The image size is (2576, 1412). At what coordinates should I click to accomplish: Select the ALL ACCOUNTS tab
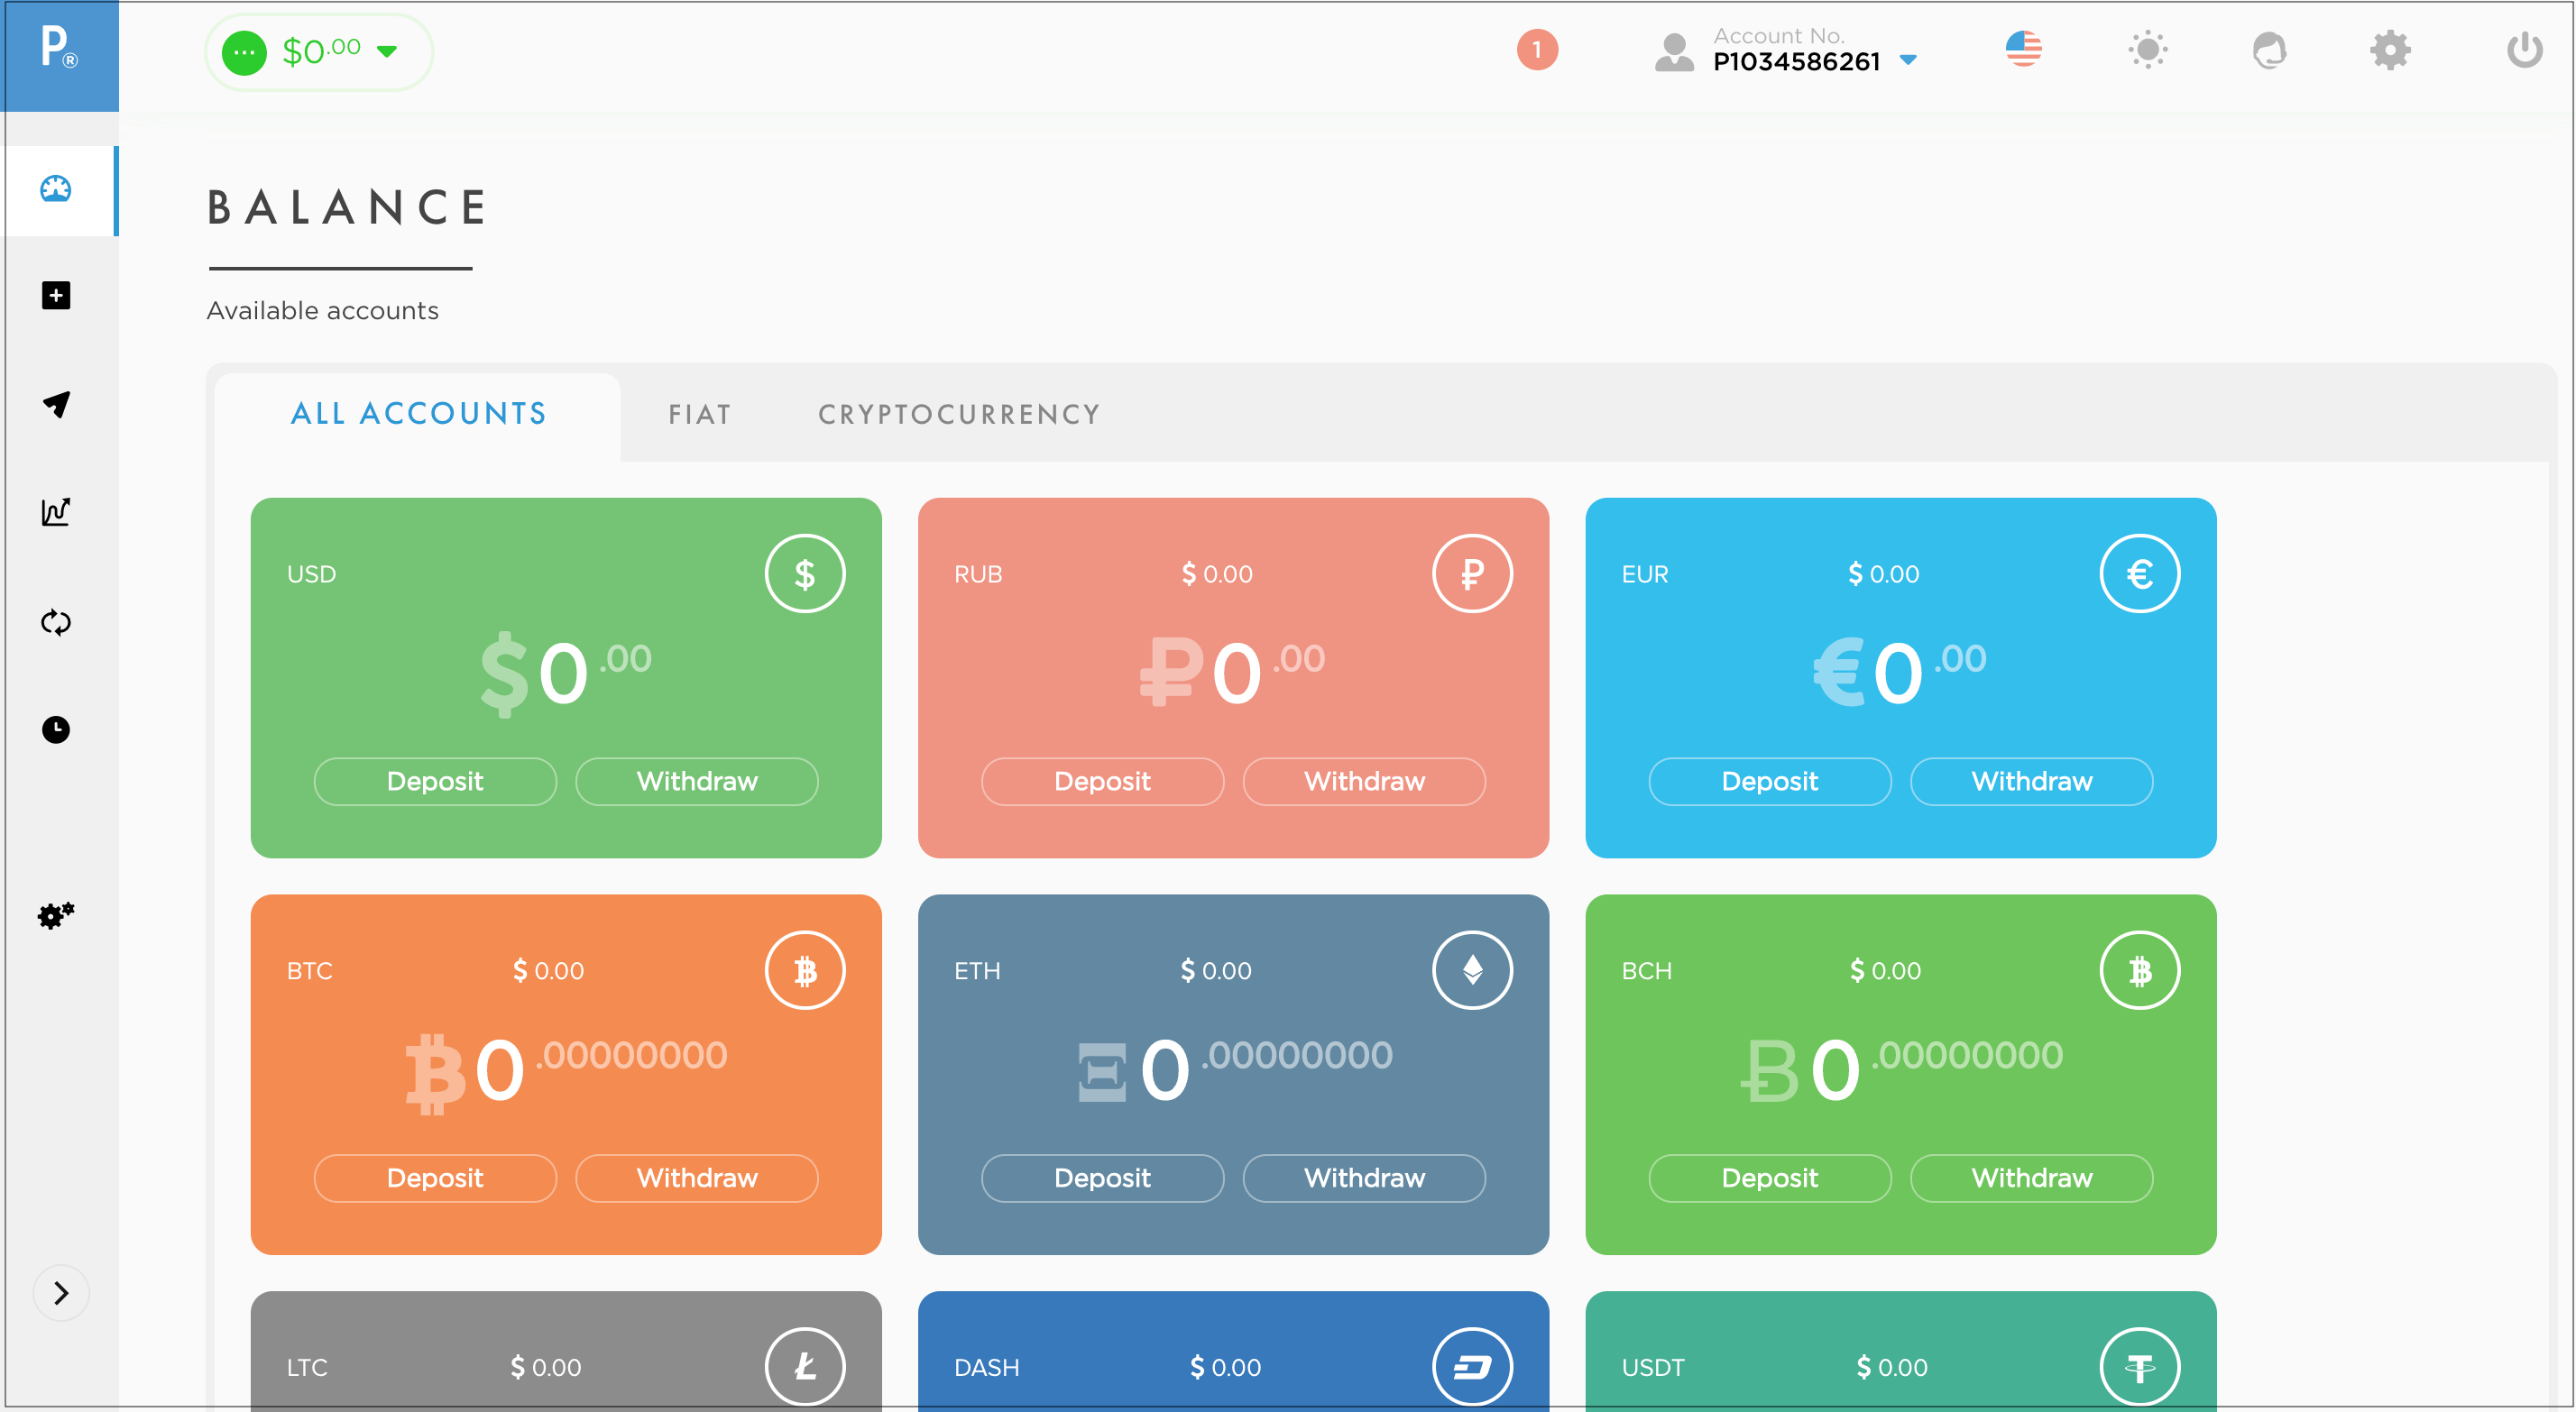point(418,414)
